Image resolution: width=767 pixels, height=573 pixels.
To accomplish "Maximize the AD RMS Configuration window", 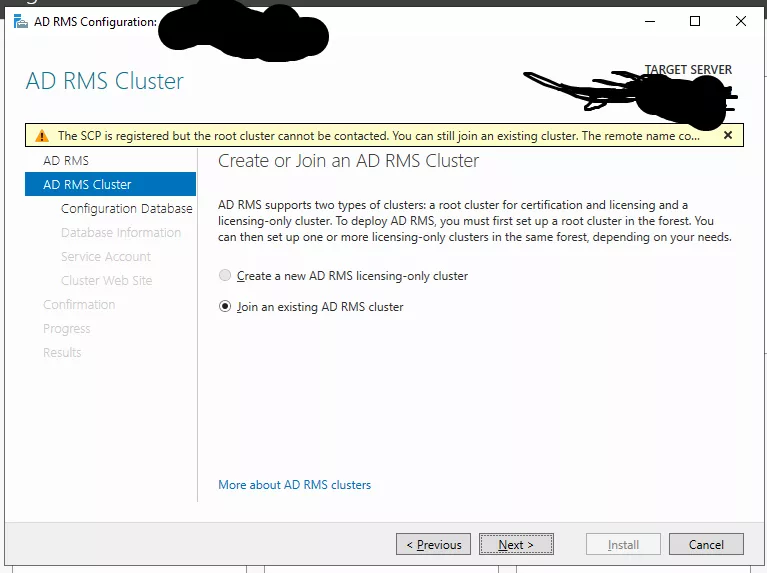I will point(695,21).
